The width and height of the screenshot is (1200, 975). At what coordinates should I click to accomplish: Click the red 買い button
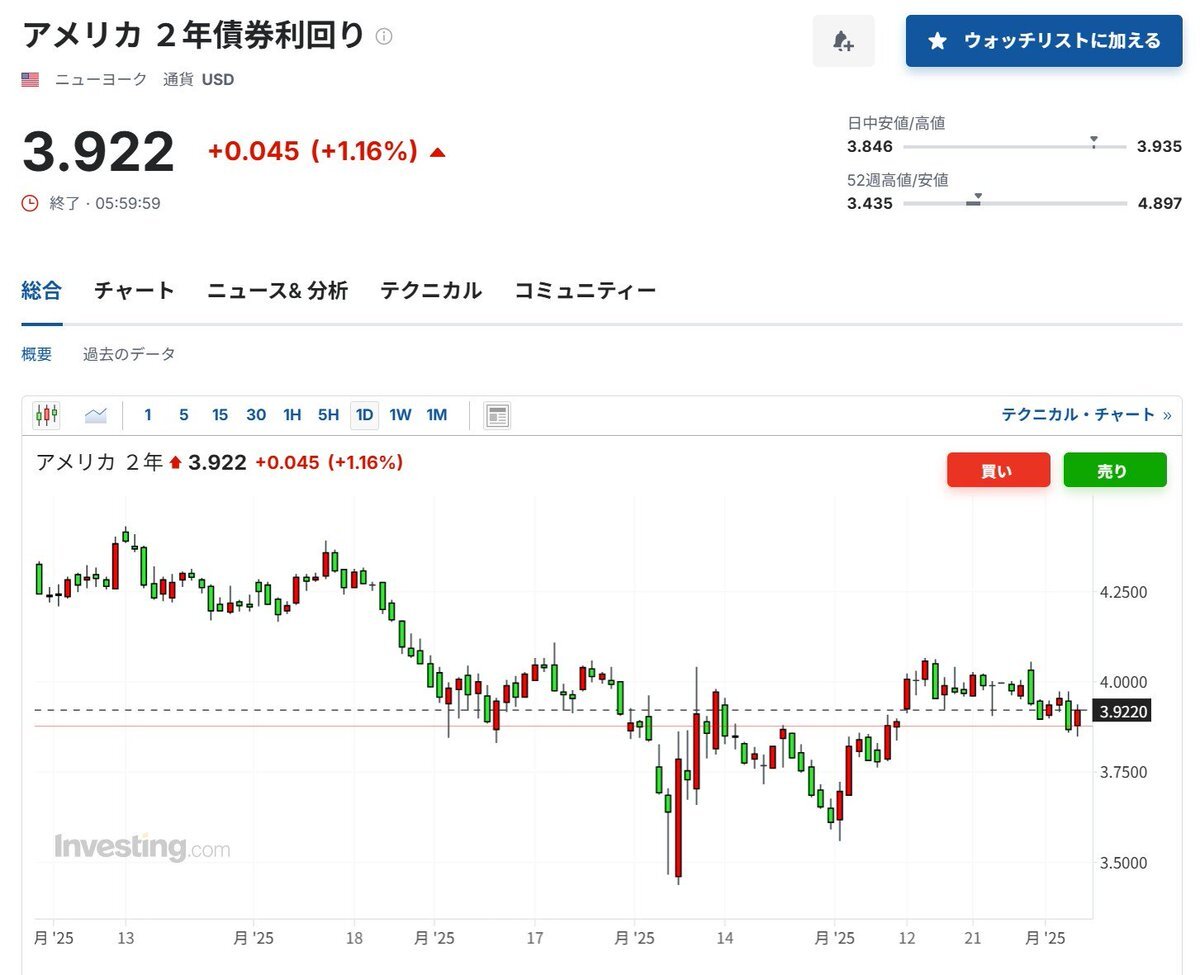coord(998,471)
